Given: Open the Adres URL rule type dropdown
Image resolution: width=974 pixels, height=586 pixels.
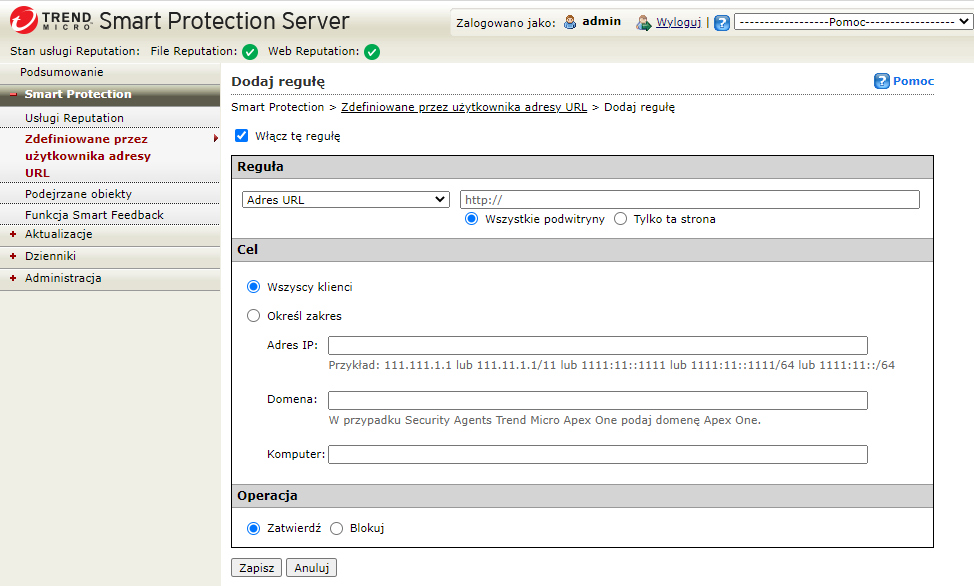Looking at the screenshot, I should point(346,200).
